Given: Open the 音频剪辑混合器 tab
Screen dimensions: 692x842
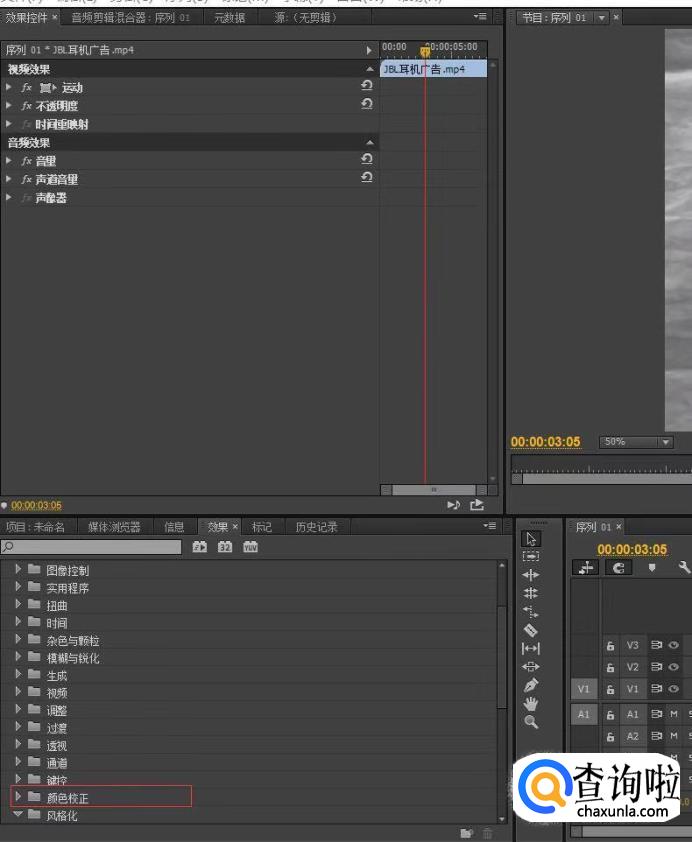Looking at the screenshot, I should tap(129, 17).
